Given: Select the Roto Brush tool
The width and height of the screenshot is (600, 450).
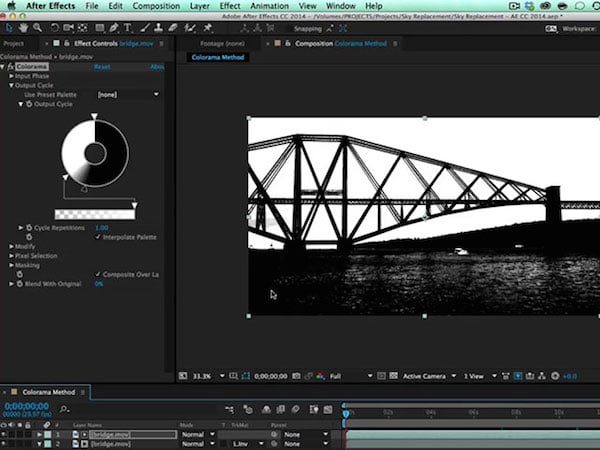Looking at the screenshot, I should [x=190, y=28].
